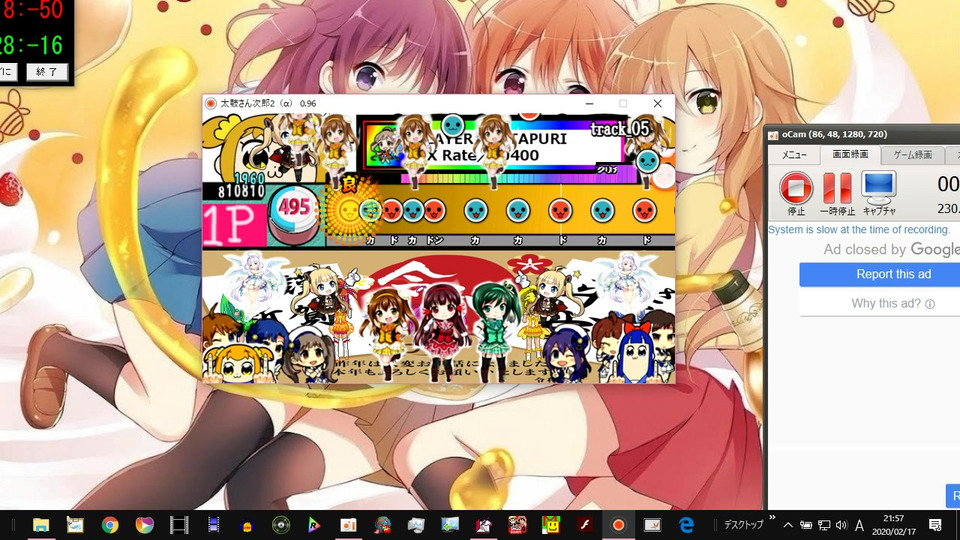Launch Microsoft Edge from the taskbar
The image size is (960, 540).
point(686,525)
